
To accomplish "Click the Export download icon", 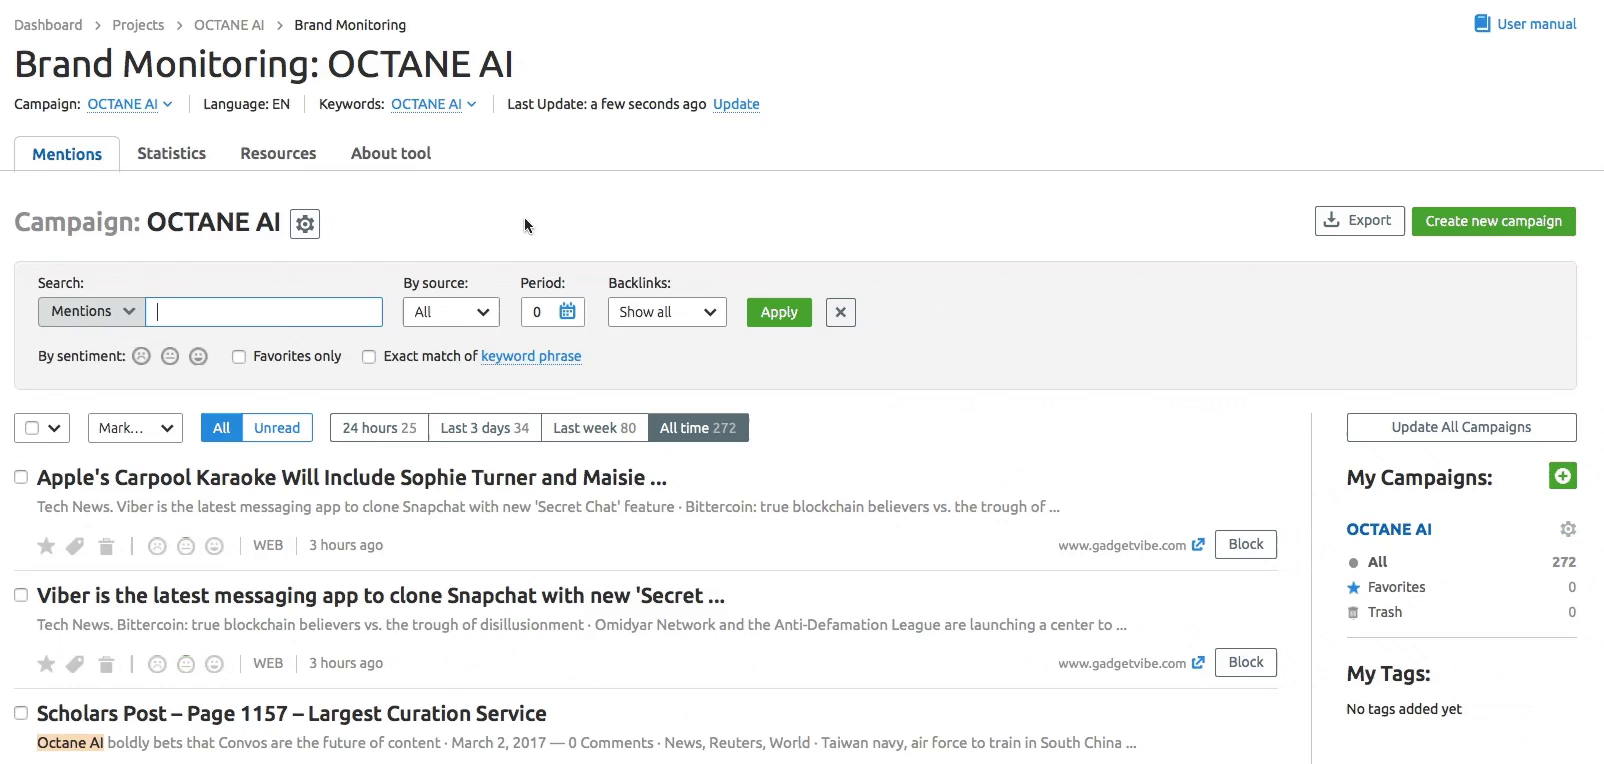I will (1331, 220).
